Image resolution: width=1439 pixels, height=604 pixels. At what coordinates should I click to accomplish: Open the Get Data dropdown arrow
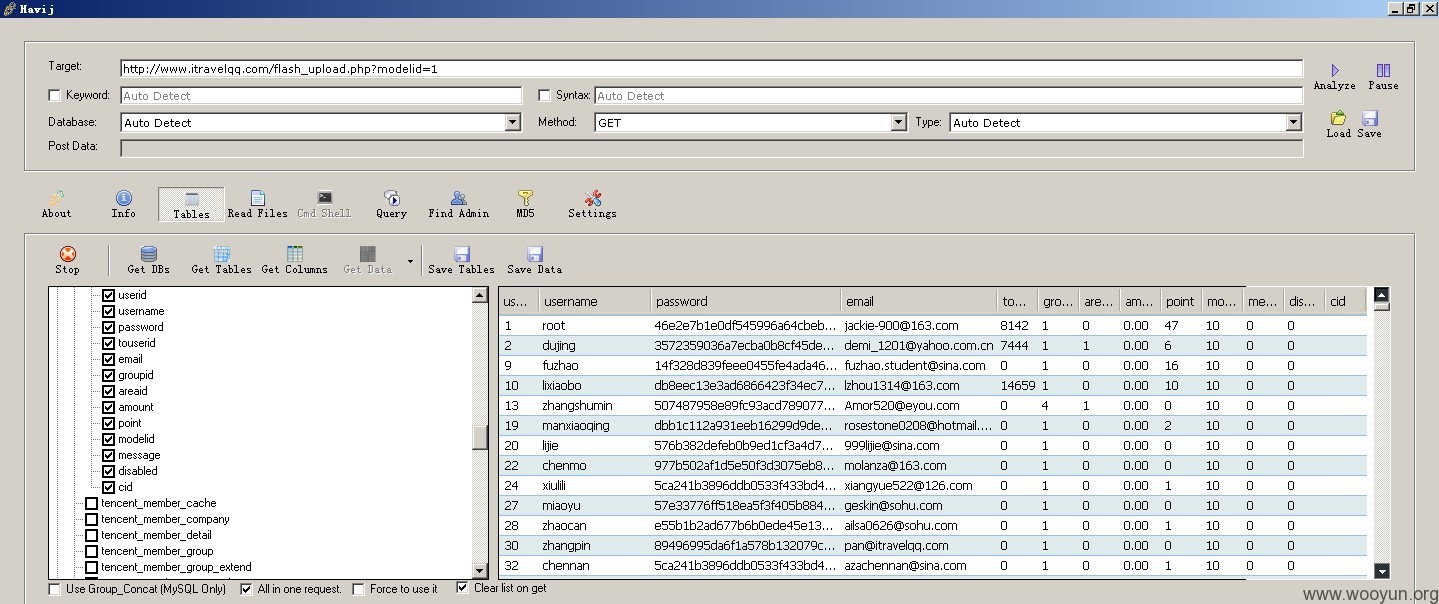pyautogui.click(x=410, y=262)
